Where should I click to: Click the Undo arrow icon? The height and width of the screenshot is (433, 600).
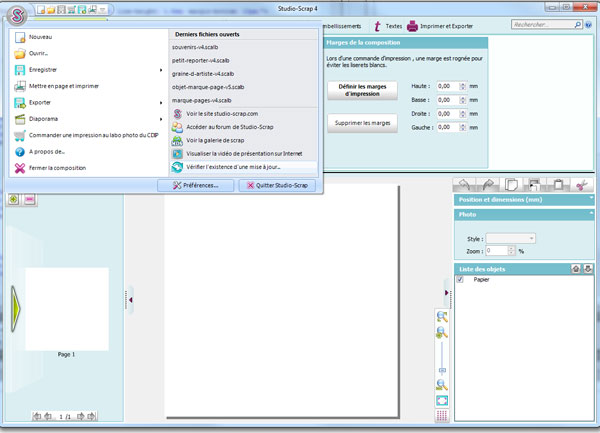464,185
